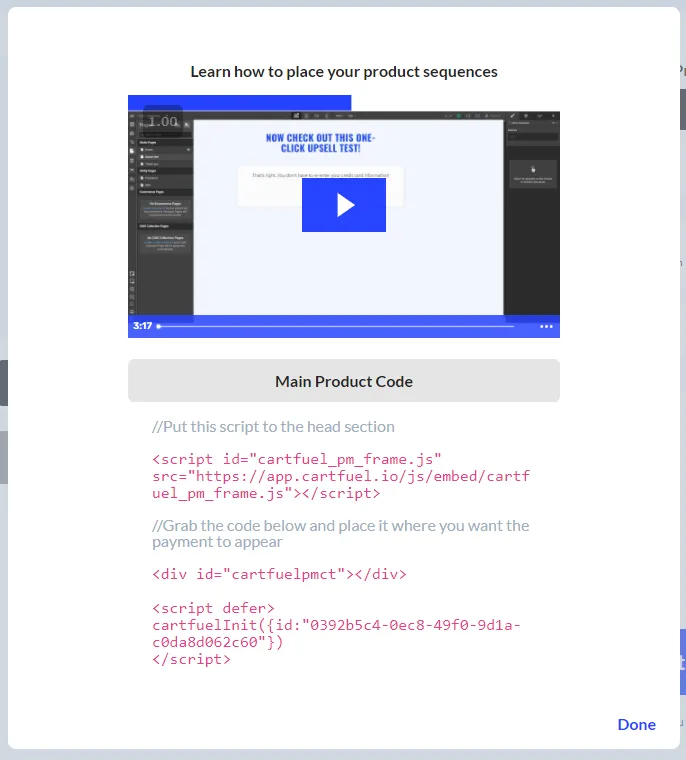Click Done to close the dialog
Screen dimensions: 686x760
(x=637, y=724)
